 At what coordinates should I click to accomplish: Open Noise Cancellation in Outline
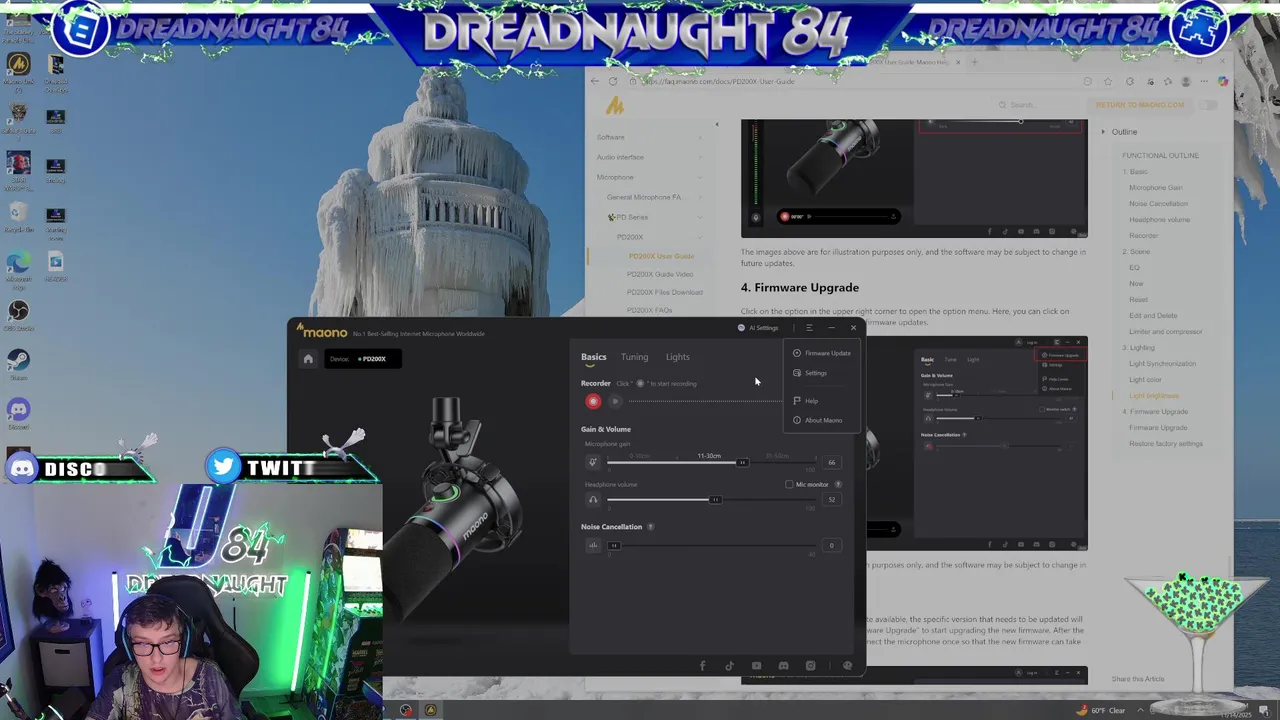pyautogui.click(x=1159, y=204)
